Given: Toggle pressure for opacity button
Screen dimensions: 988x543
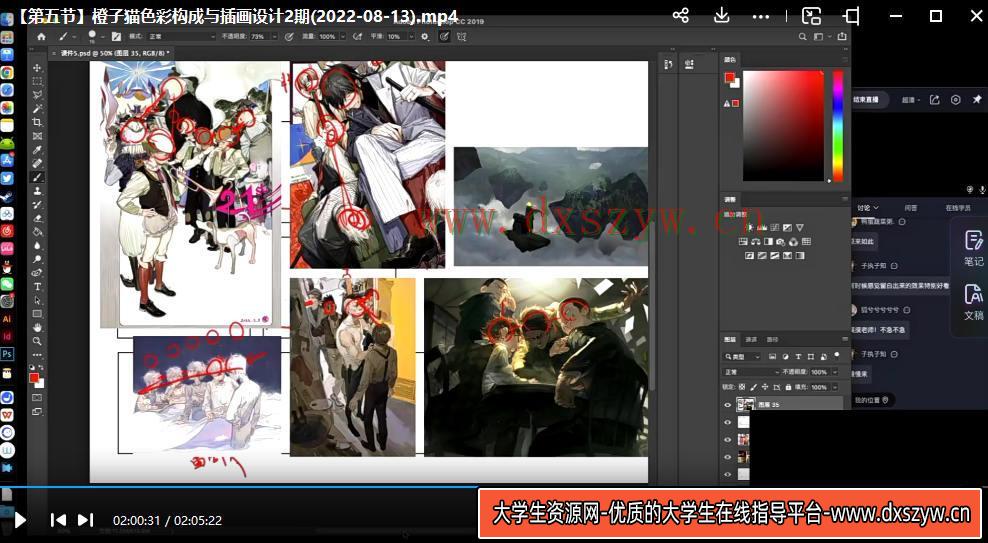Looking at the screenshot, I should point(289,37).
